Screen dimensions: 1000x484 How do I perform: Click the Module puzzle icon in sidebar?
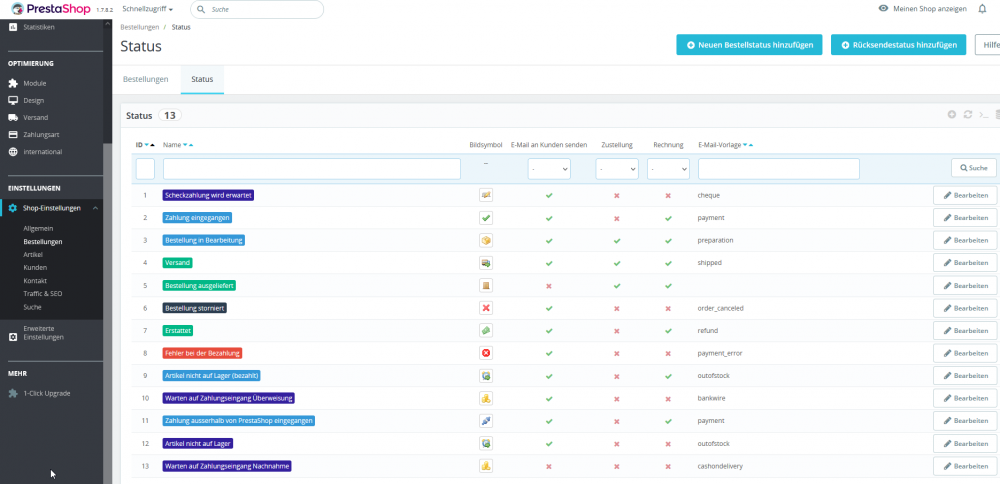13,83
